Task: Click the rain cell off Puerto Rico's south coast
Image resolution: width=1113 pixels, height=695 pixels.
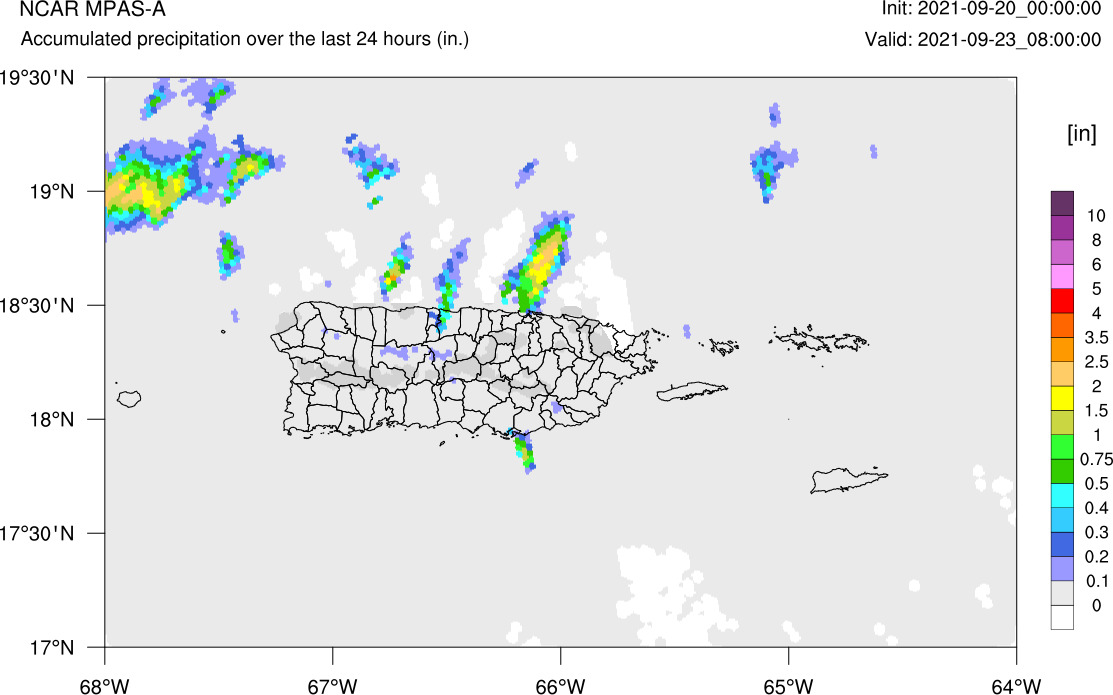Action: [x=525, y=452]
